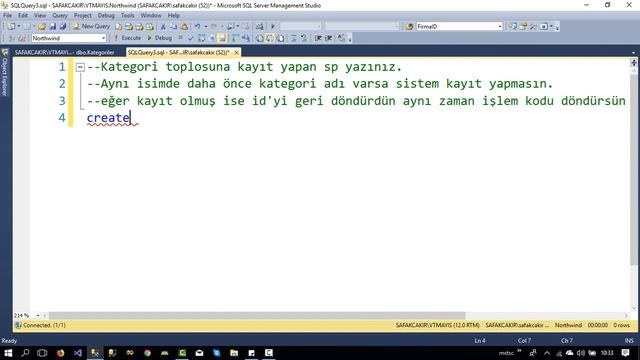Viewport: 640px width, 360px height.
Task: Select Results to Text icon
Action: (259, 38)
